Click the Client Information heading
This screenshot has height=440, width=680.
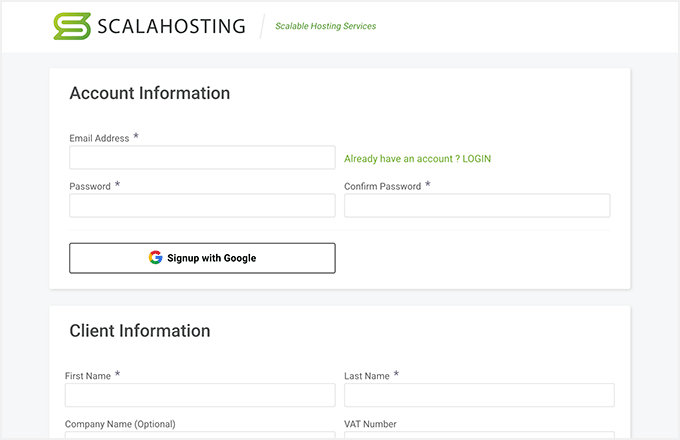click(140, 331)
